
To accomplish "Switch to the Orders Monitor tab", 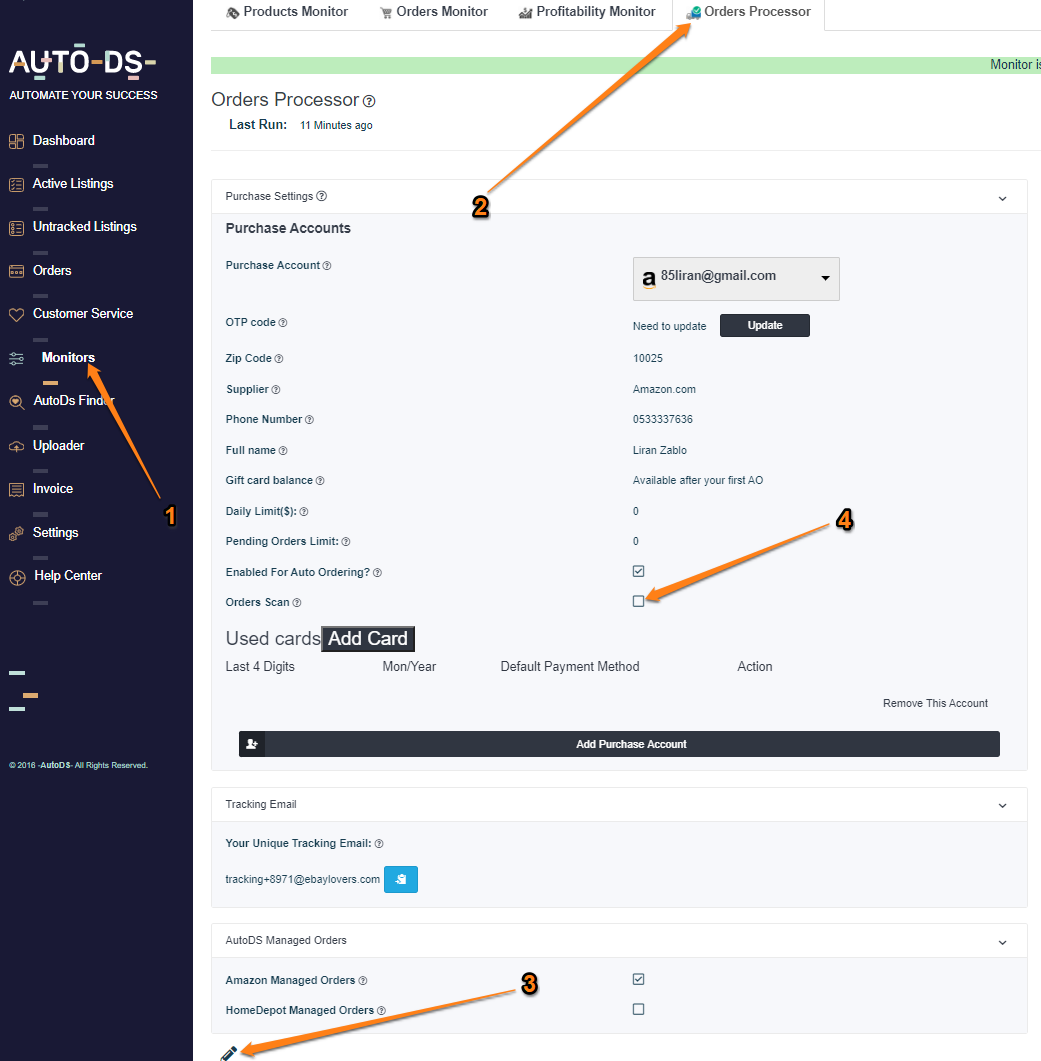I will pyautogui.click(x=434, y=12).
